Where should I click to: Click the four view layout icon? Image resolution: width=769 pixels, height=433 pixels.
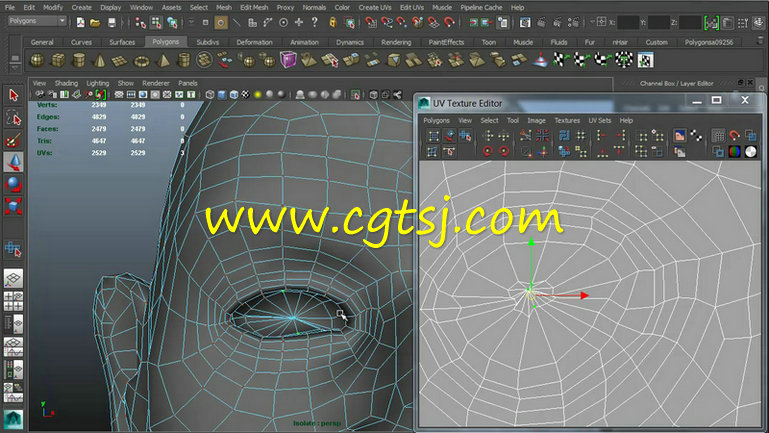(13, 301)
